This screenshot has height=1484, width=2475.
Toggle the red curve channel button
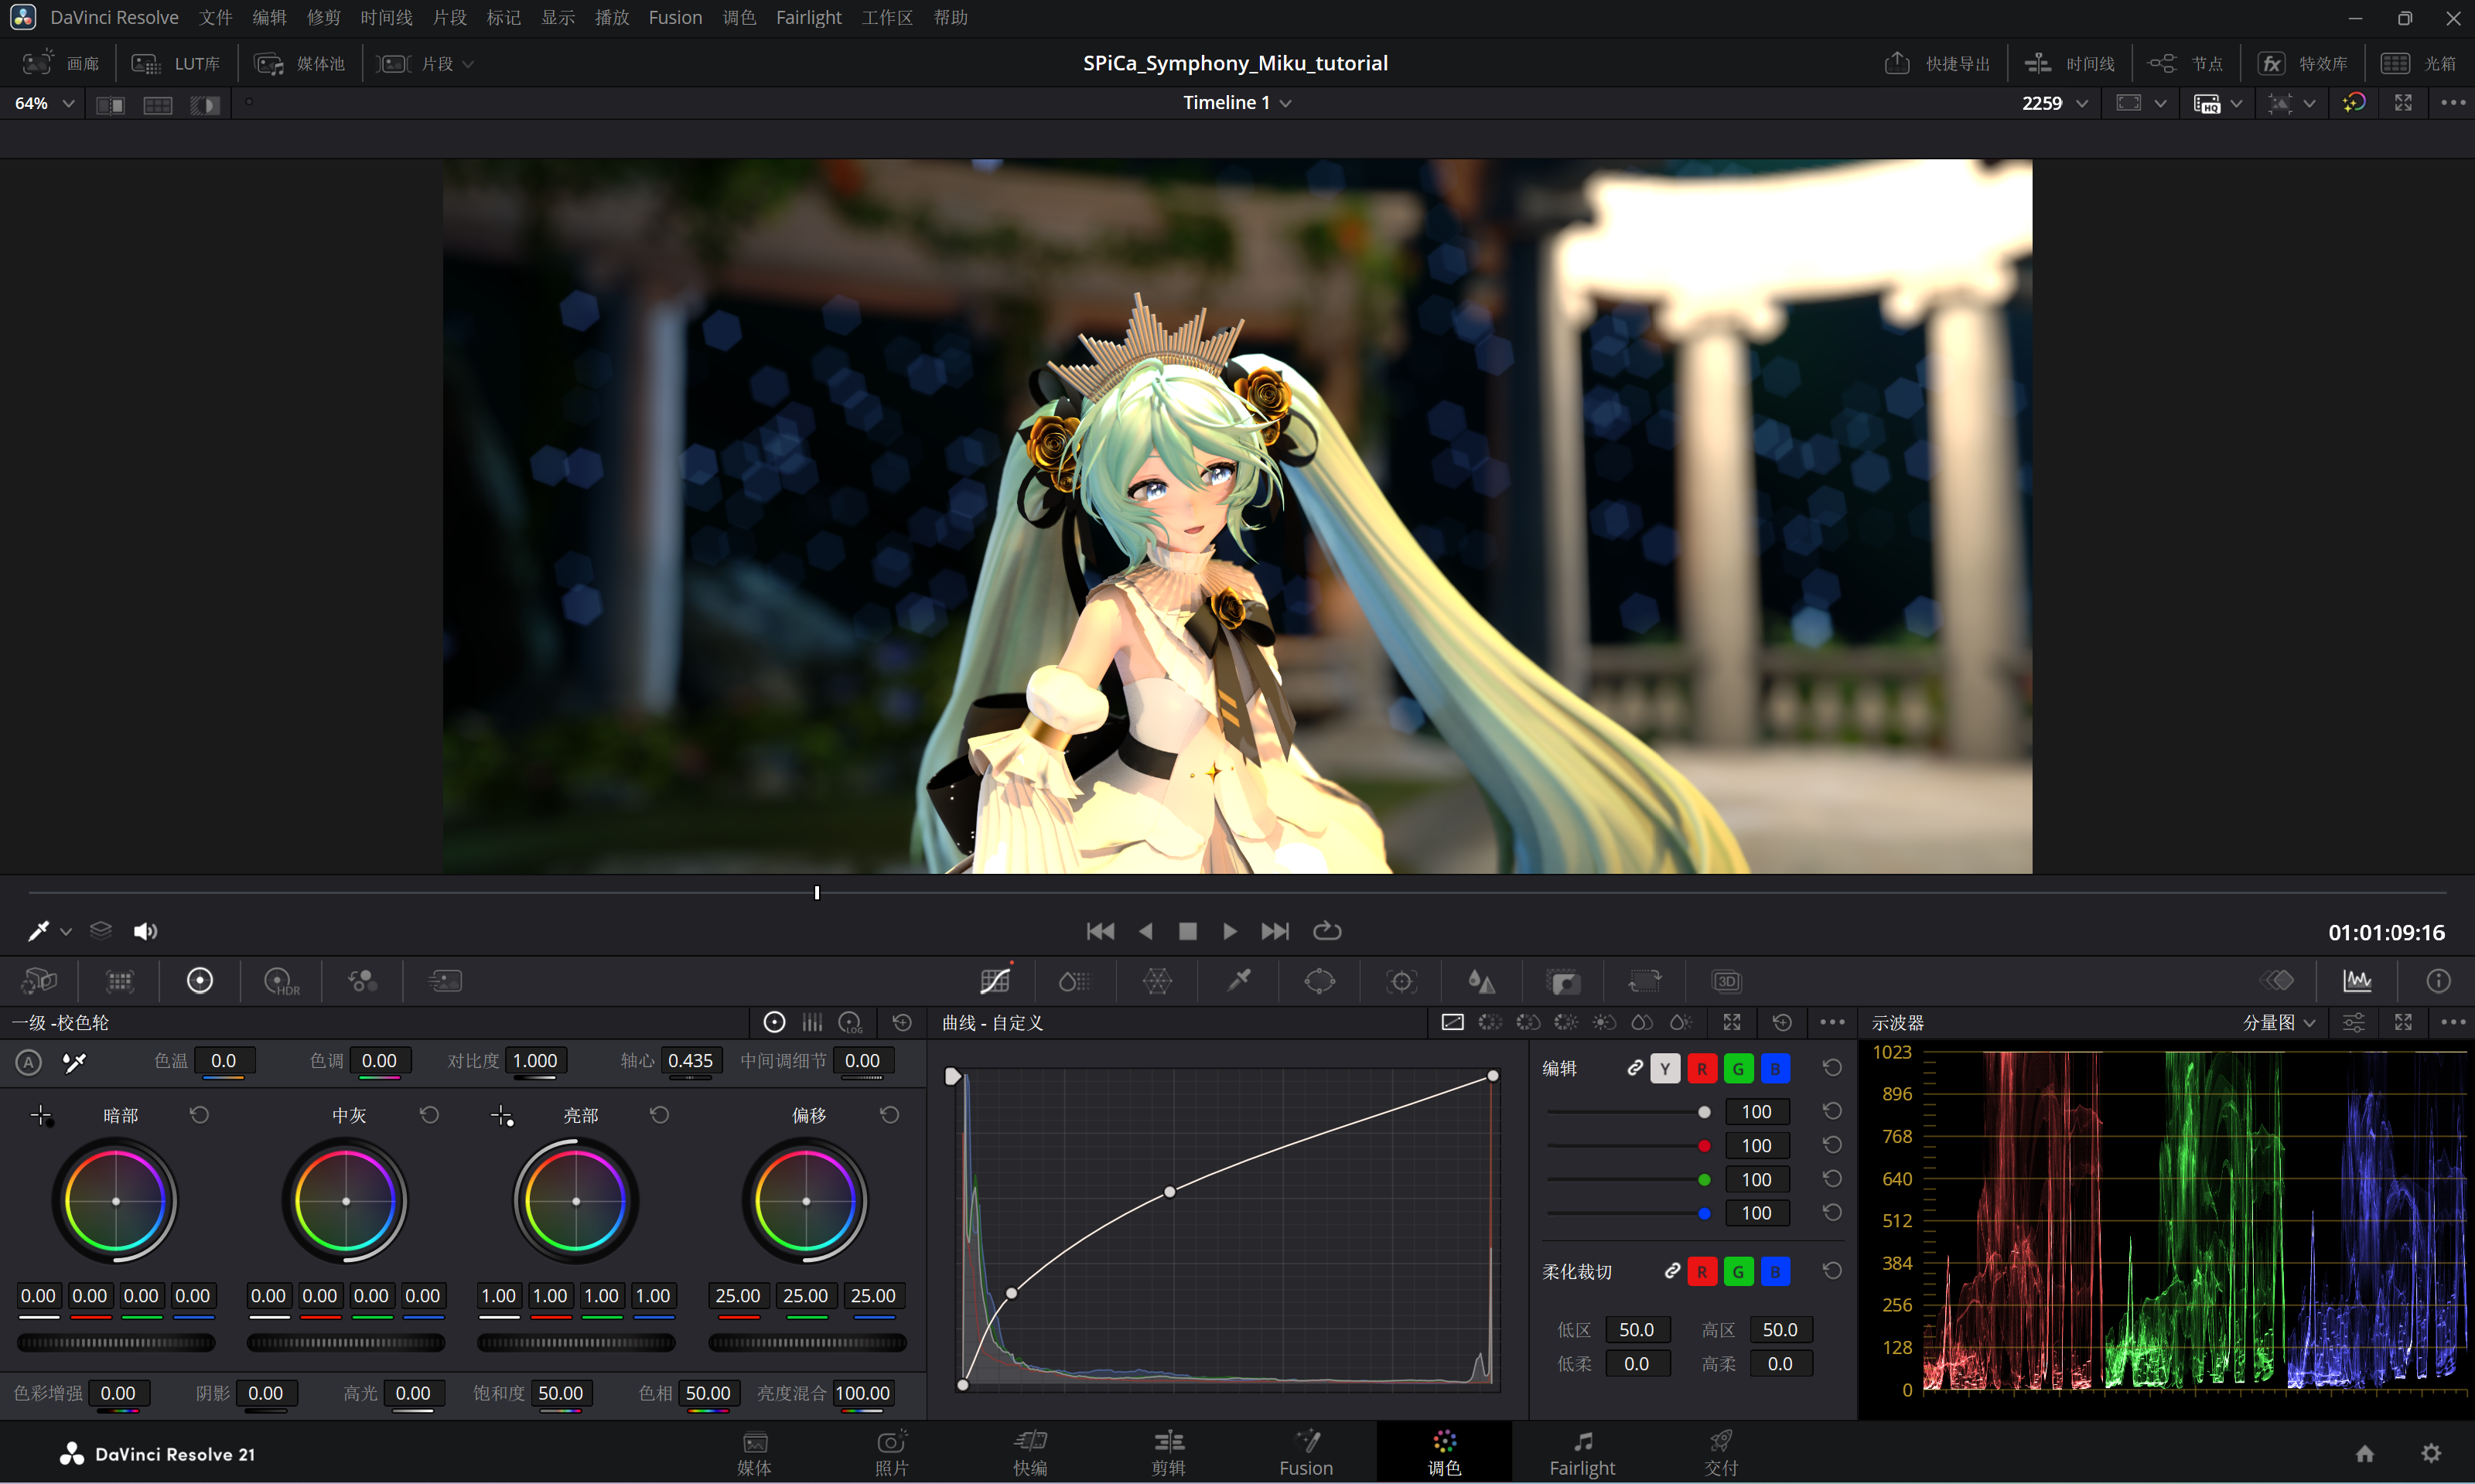click(1702, 1068)
